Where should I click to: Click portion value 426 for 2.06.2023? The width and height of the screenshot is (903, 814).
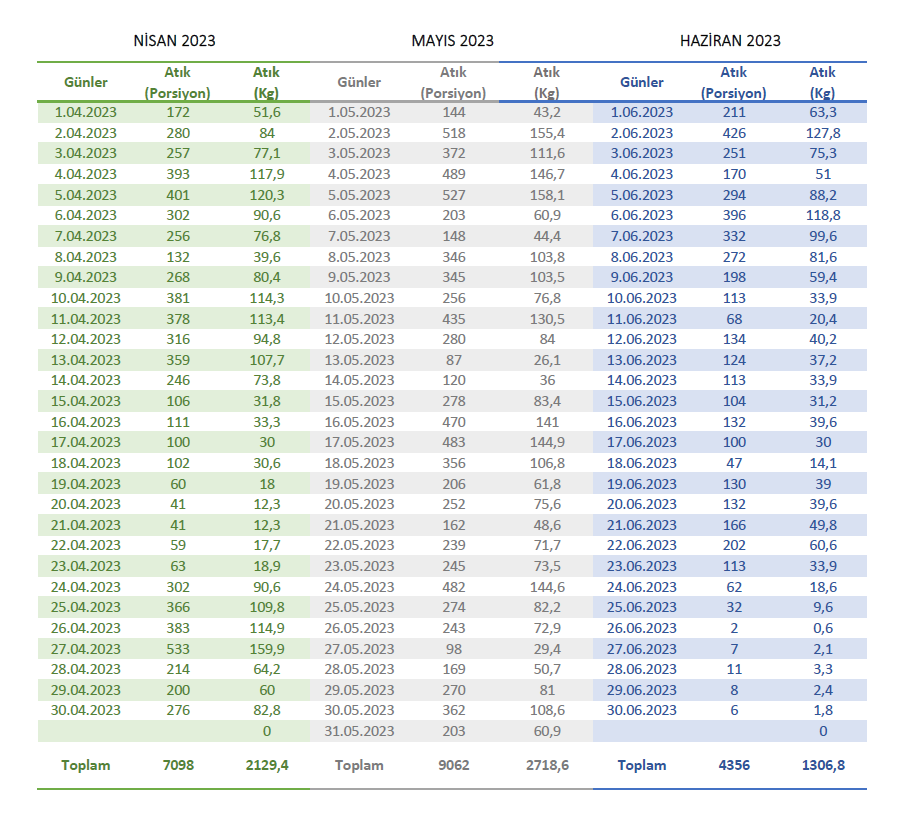tap(734, 133)
